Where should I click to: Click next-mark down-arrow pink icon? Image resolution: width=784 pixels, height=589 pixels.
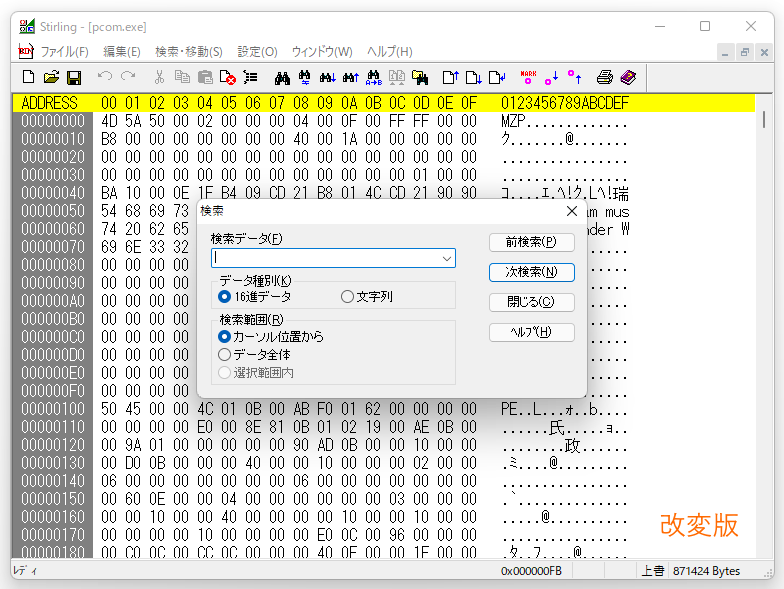click(552, 77)
